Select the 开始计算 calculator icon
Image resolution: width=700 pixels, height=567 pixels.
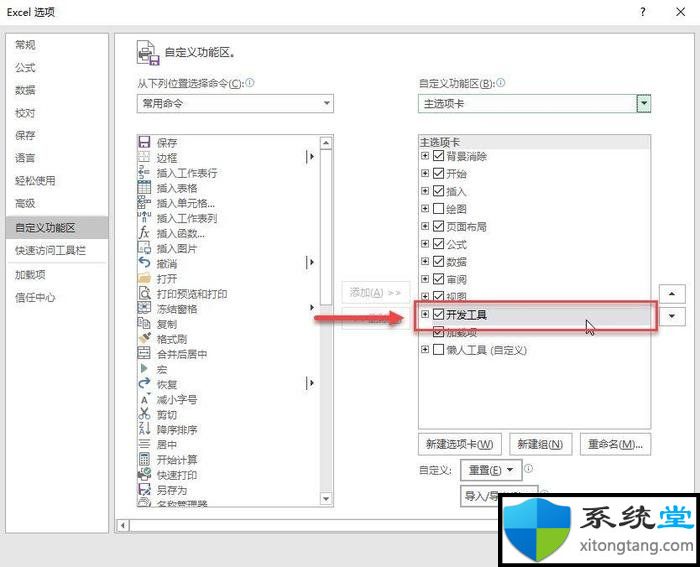(x=144, y=459)
